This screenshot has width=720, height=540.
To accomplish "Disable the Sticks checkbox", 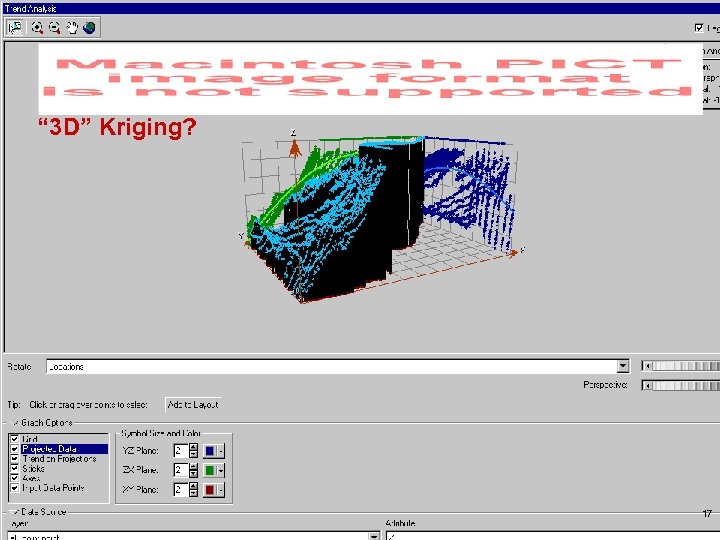I will coord(14,468).
